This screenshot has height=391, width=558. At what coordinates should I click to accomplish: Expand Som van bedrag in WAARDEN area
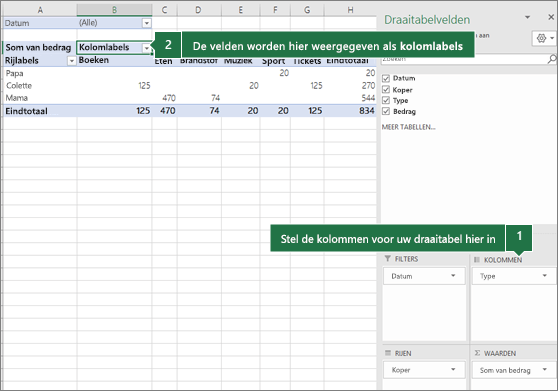tap(544, 370)
